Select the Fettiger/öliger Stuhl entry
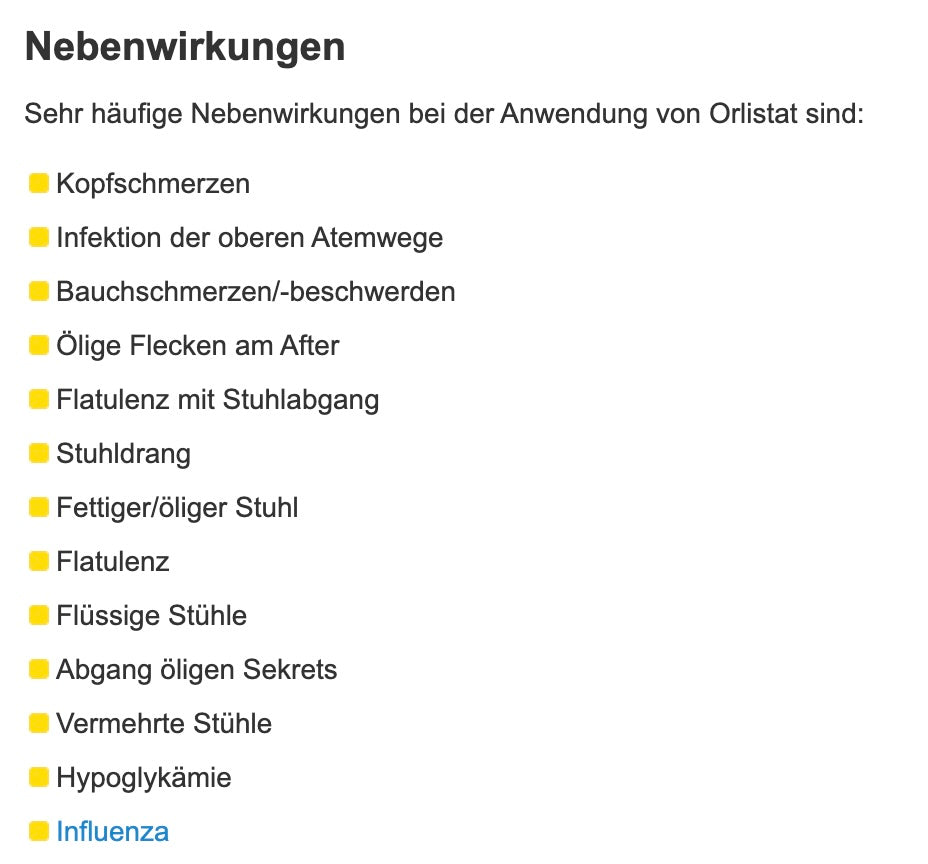This screenshot has height=864, width=928. pos(177,507)
